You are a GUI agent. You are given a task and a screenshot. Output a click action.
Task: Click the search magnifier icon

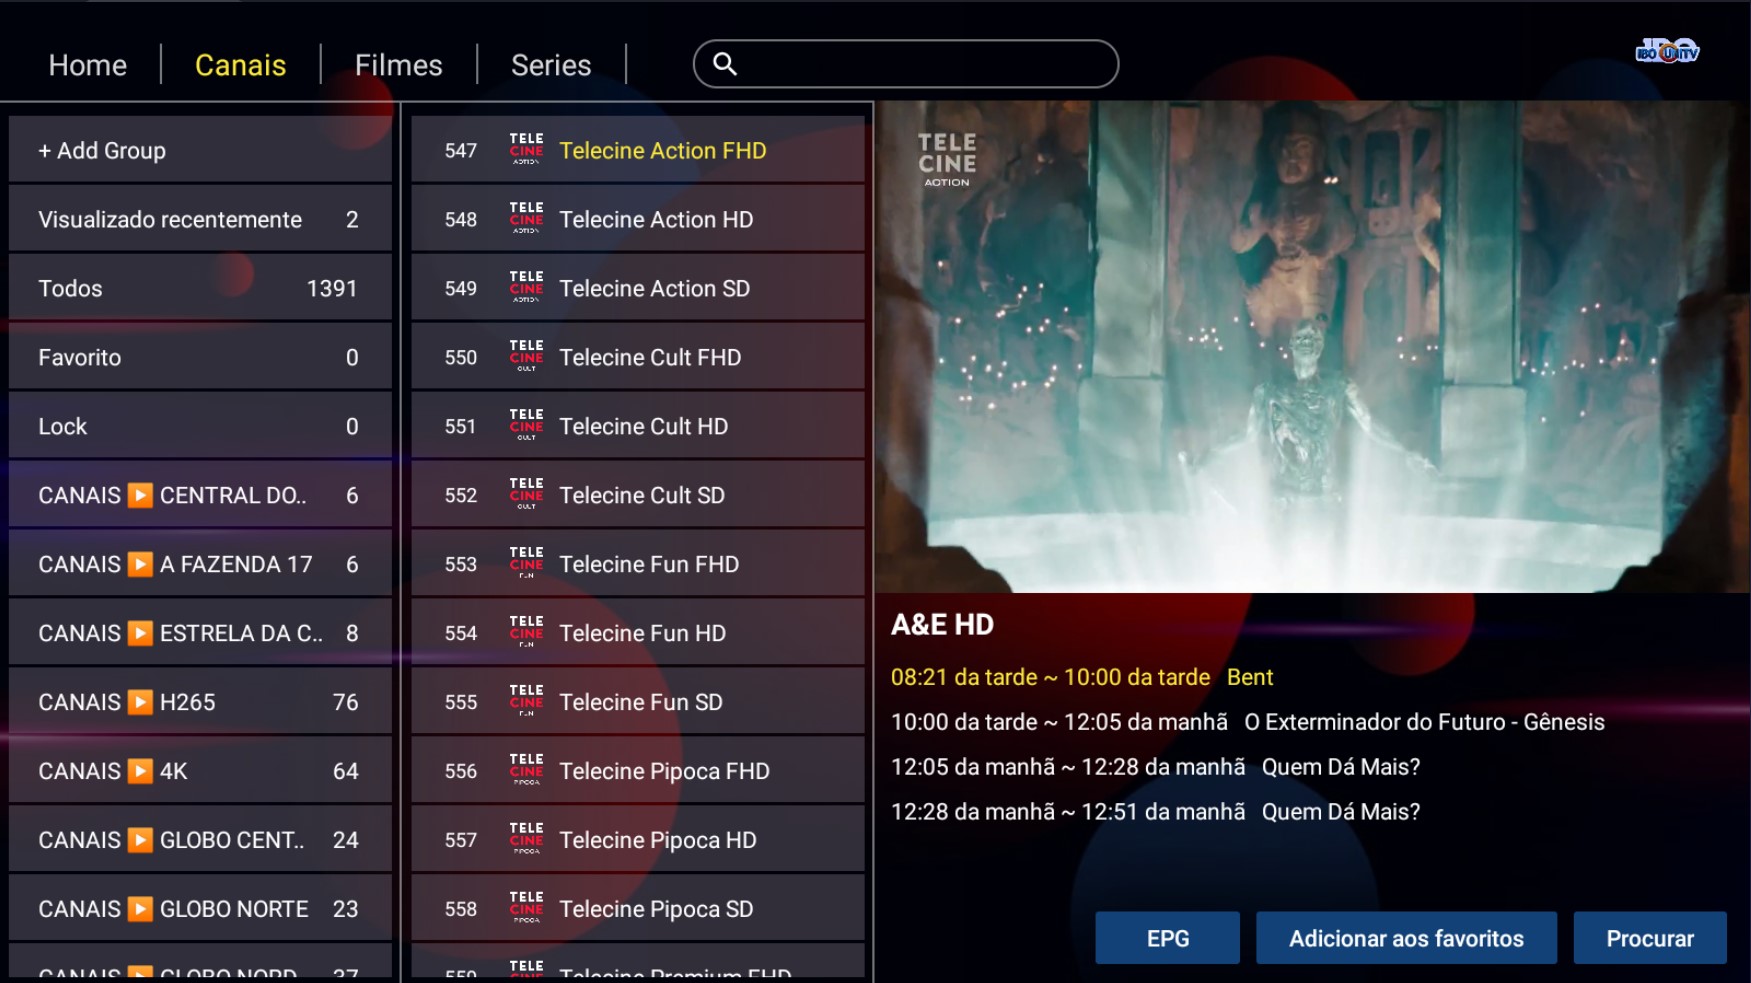[x=725, y=64]
